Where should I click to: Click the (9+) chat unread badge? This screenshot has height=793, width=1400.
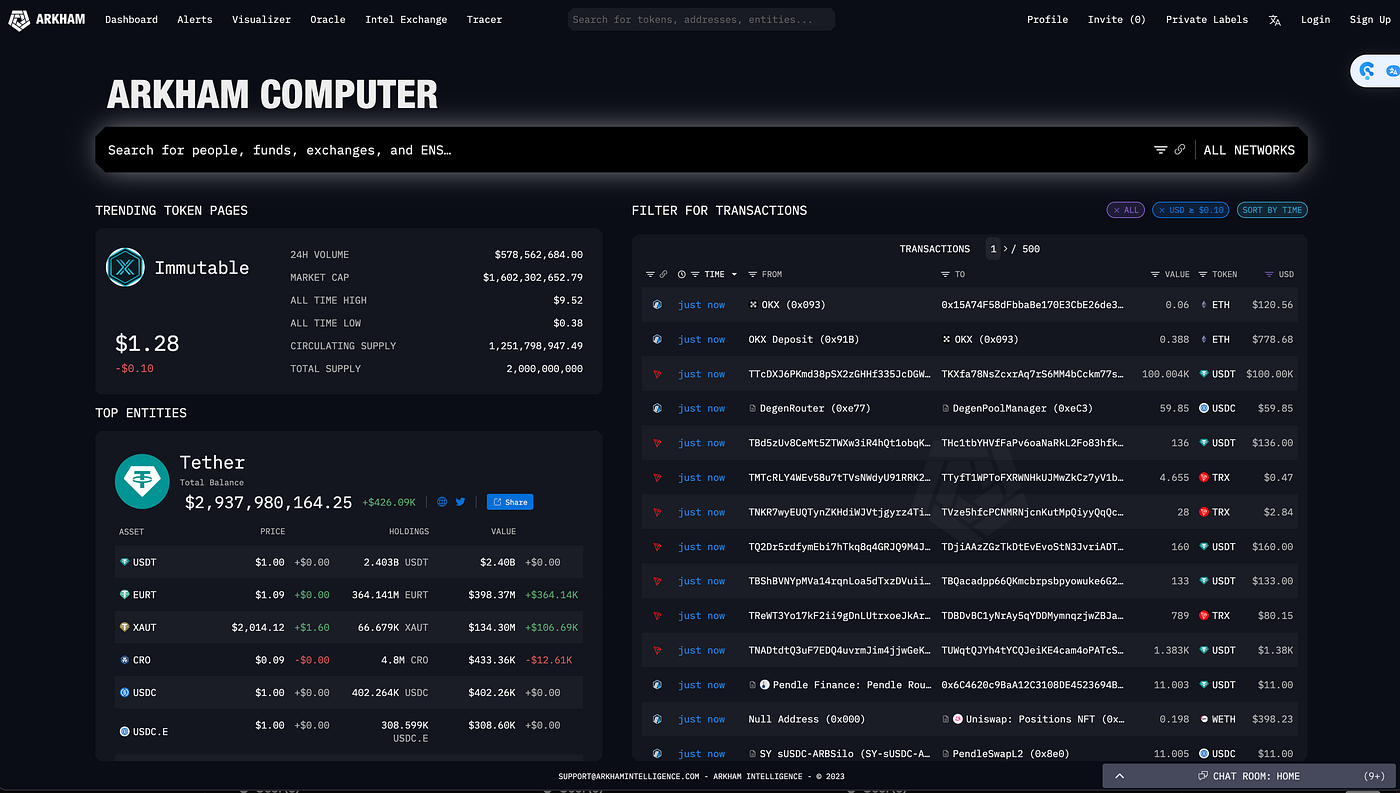1374,776
